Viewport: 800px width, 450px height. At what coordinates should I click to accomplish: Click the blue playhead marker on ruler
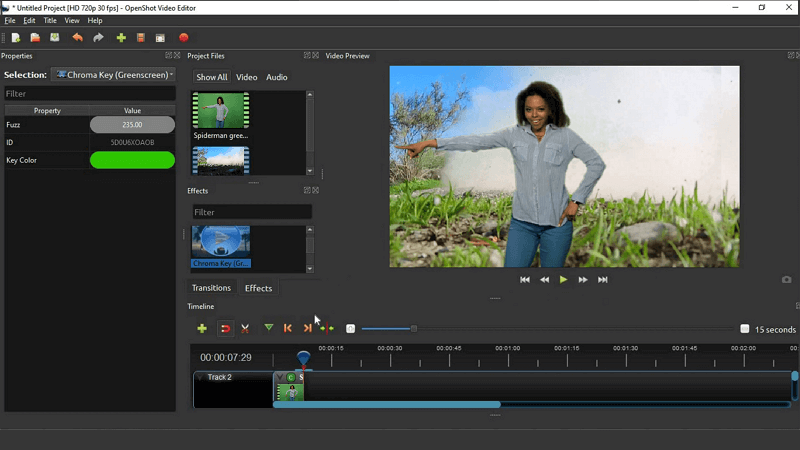pyautogui.click(x=304, y=357)
